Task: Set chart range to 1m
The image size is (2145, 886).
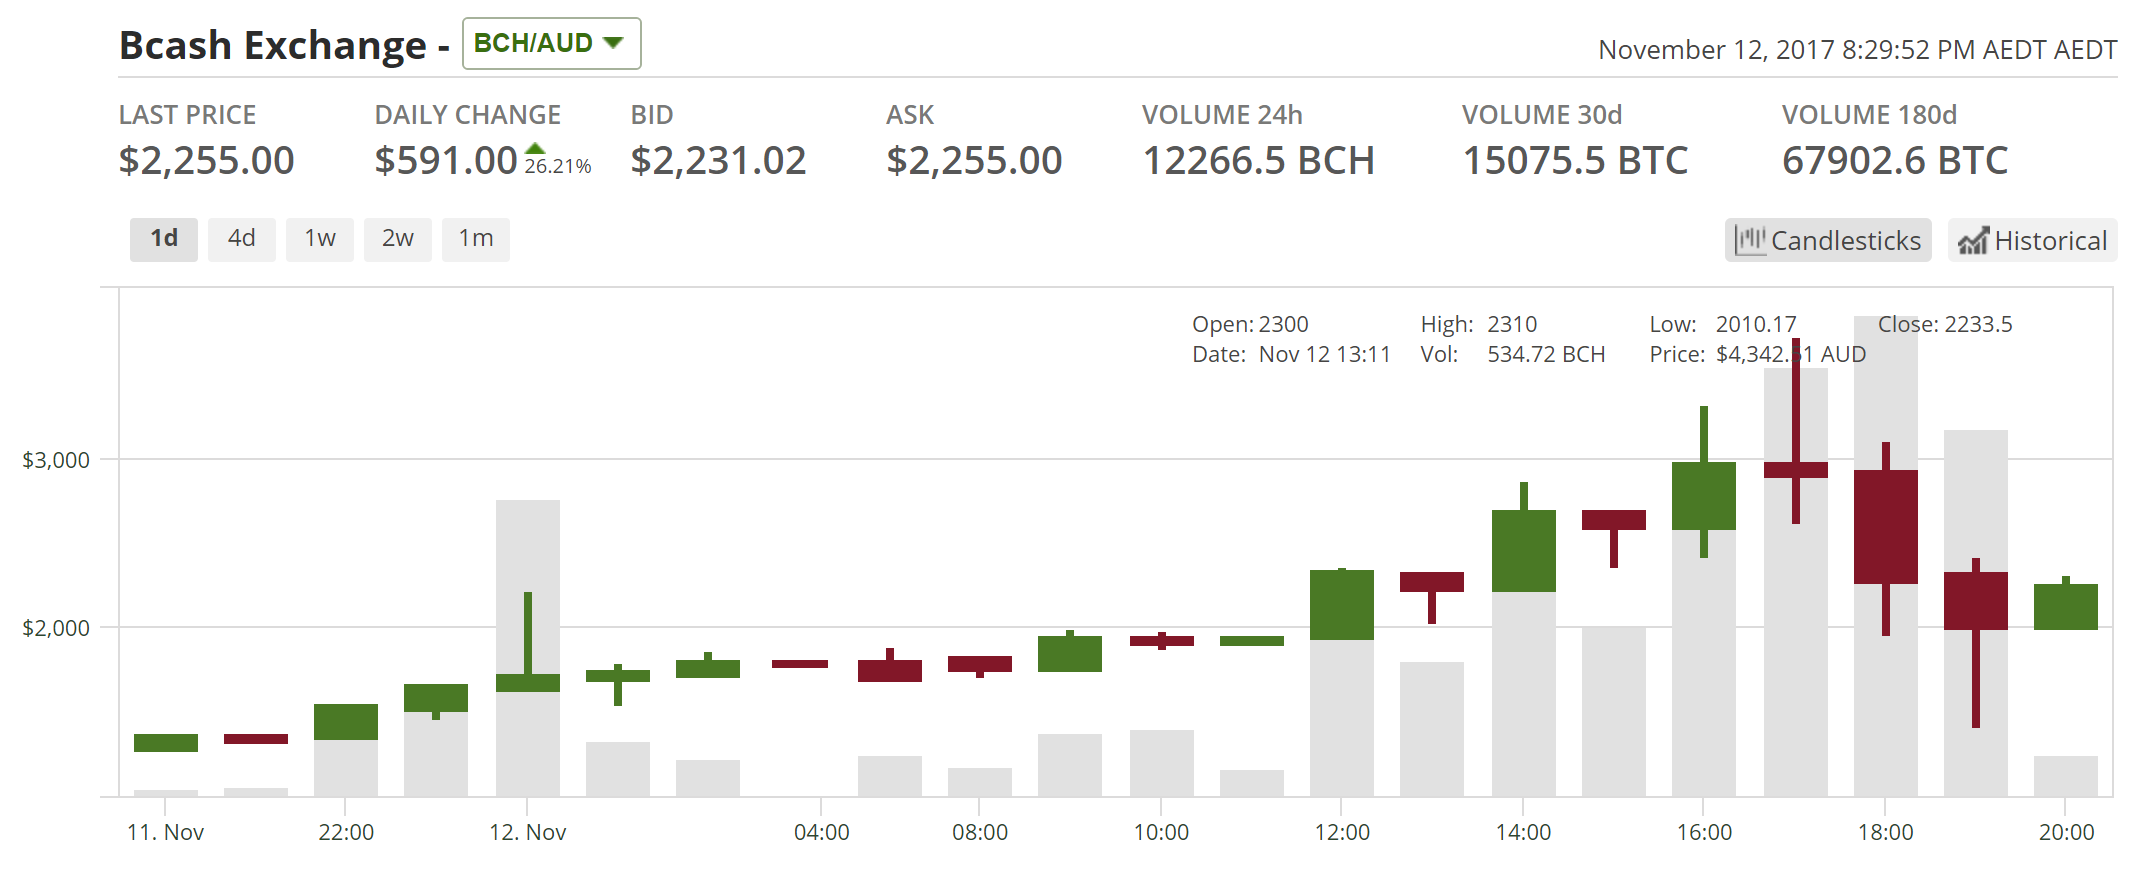Action: point(476,239)
